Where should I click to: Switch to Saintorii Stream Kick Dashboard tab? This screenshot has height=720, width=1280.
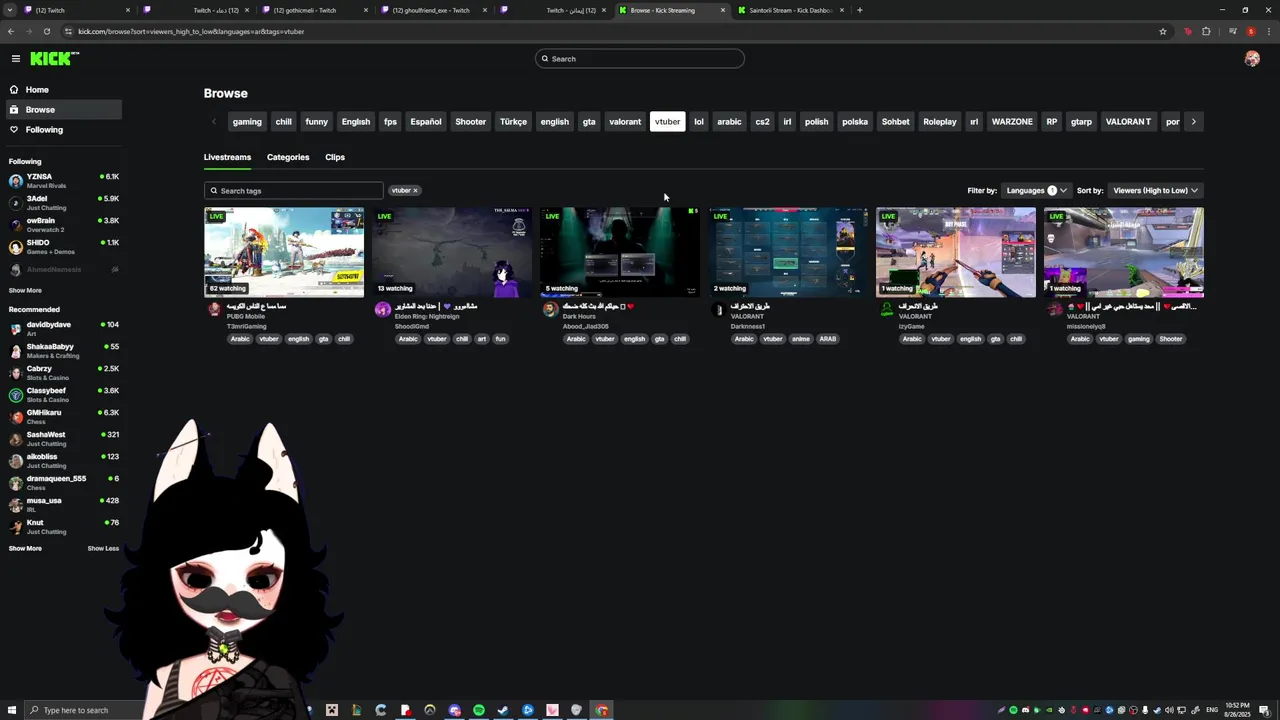[x=792, y=10]
